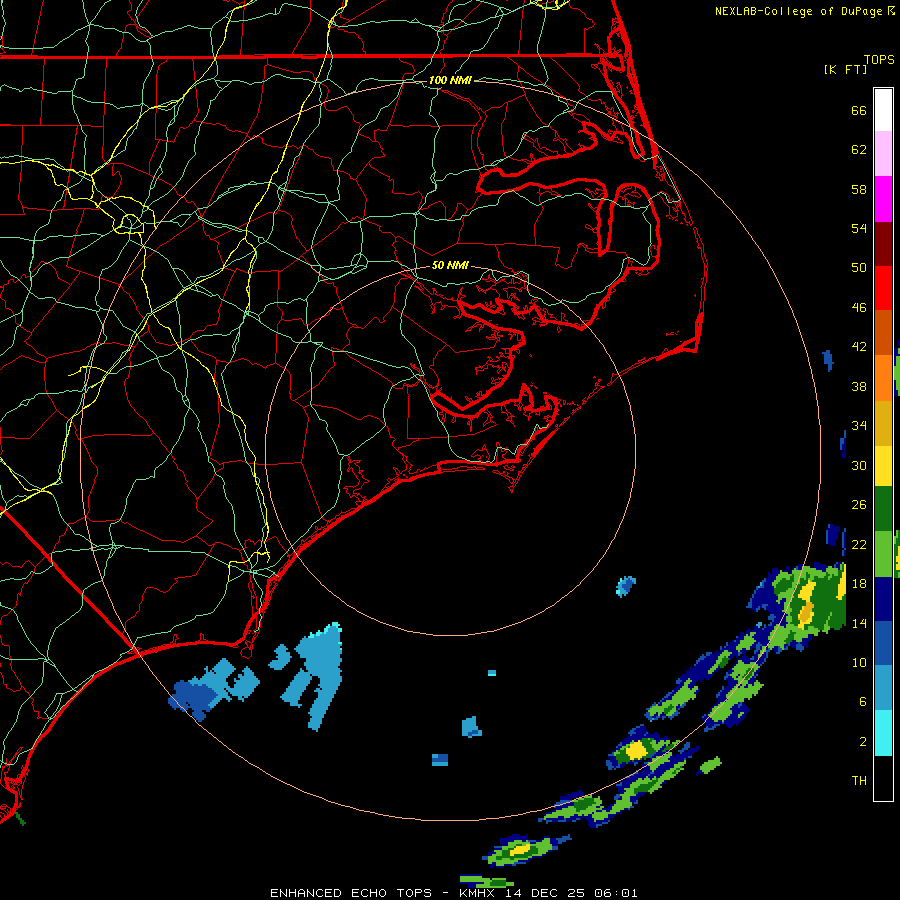Click the '50 NMI' range ring label
This screenshot has height=900, width=900.
[x=450, y=265]
